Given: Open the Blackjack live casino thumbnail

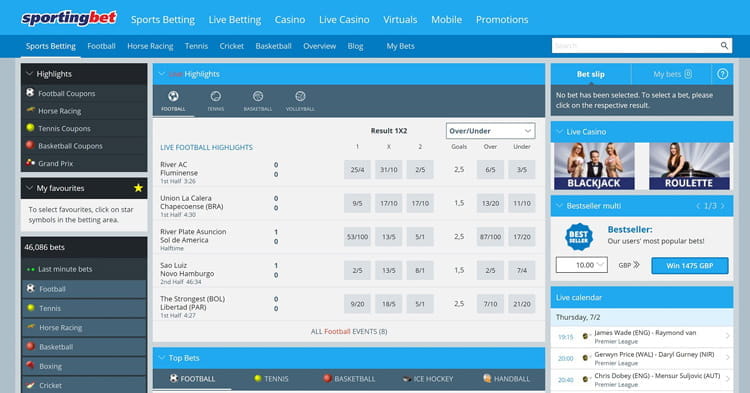Looking at the screenshot, I should 594,166.
